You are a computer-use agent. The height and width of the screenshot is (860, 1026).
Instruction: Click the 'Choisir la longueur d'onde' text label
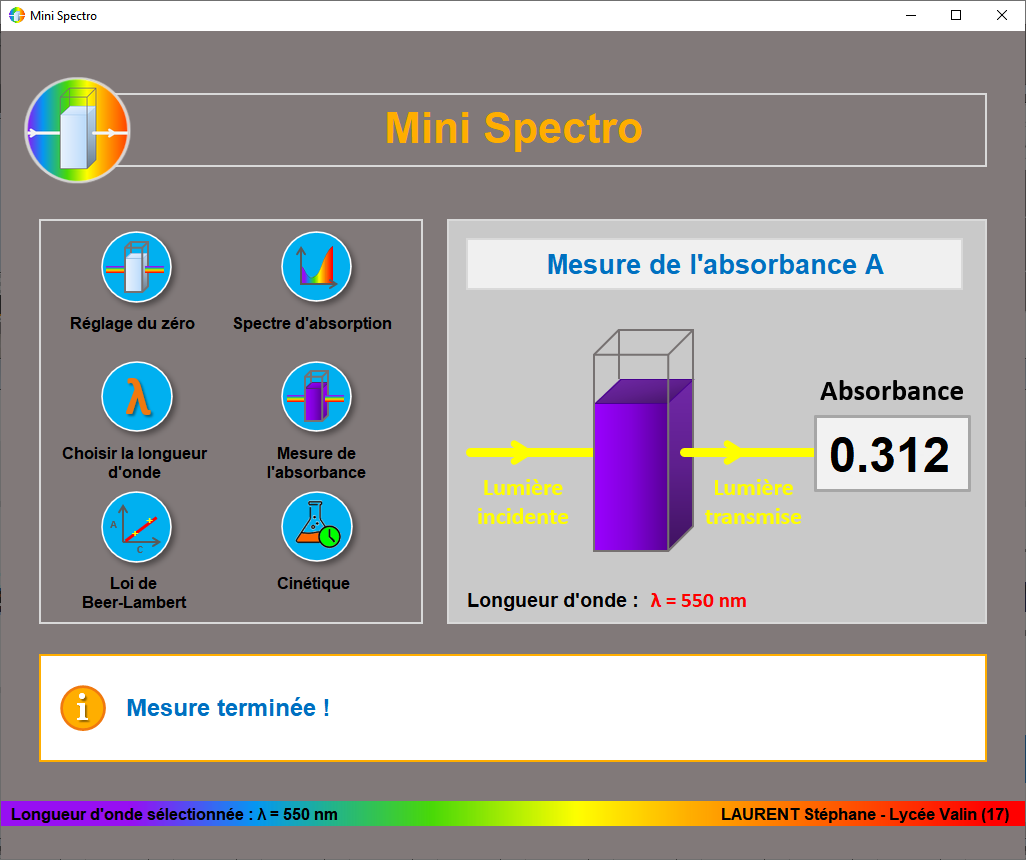click(x=135, y=462)
